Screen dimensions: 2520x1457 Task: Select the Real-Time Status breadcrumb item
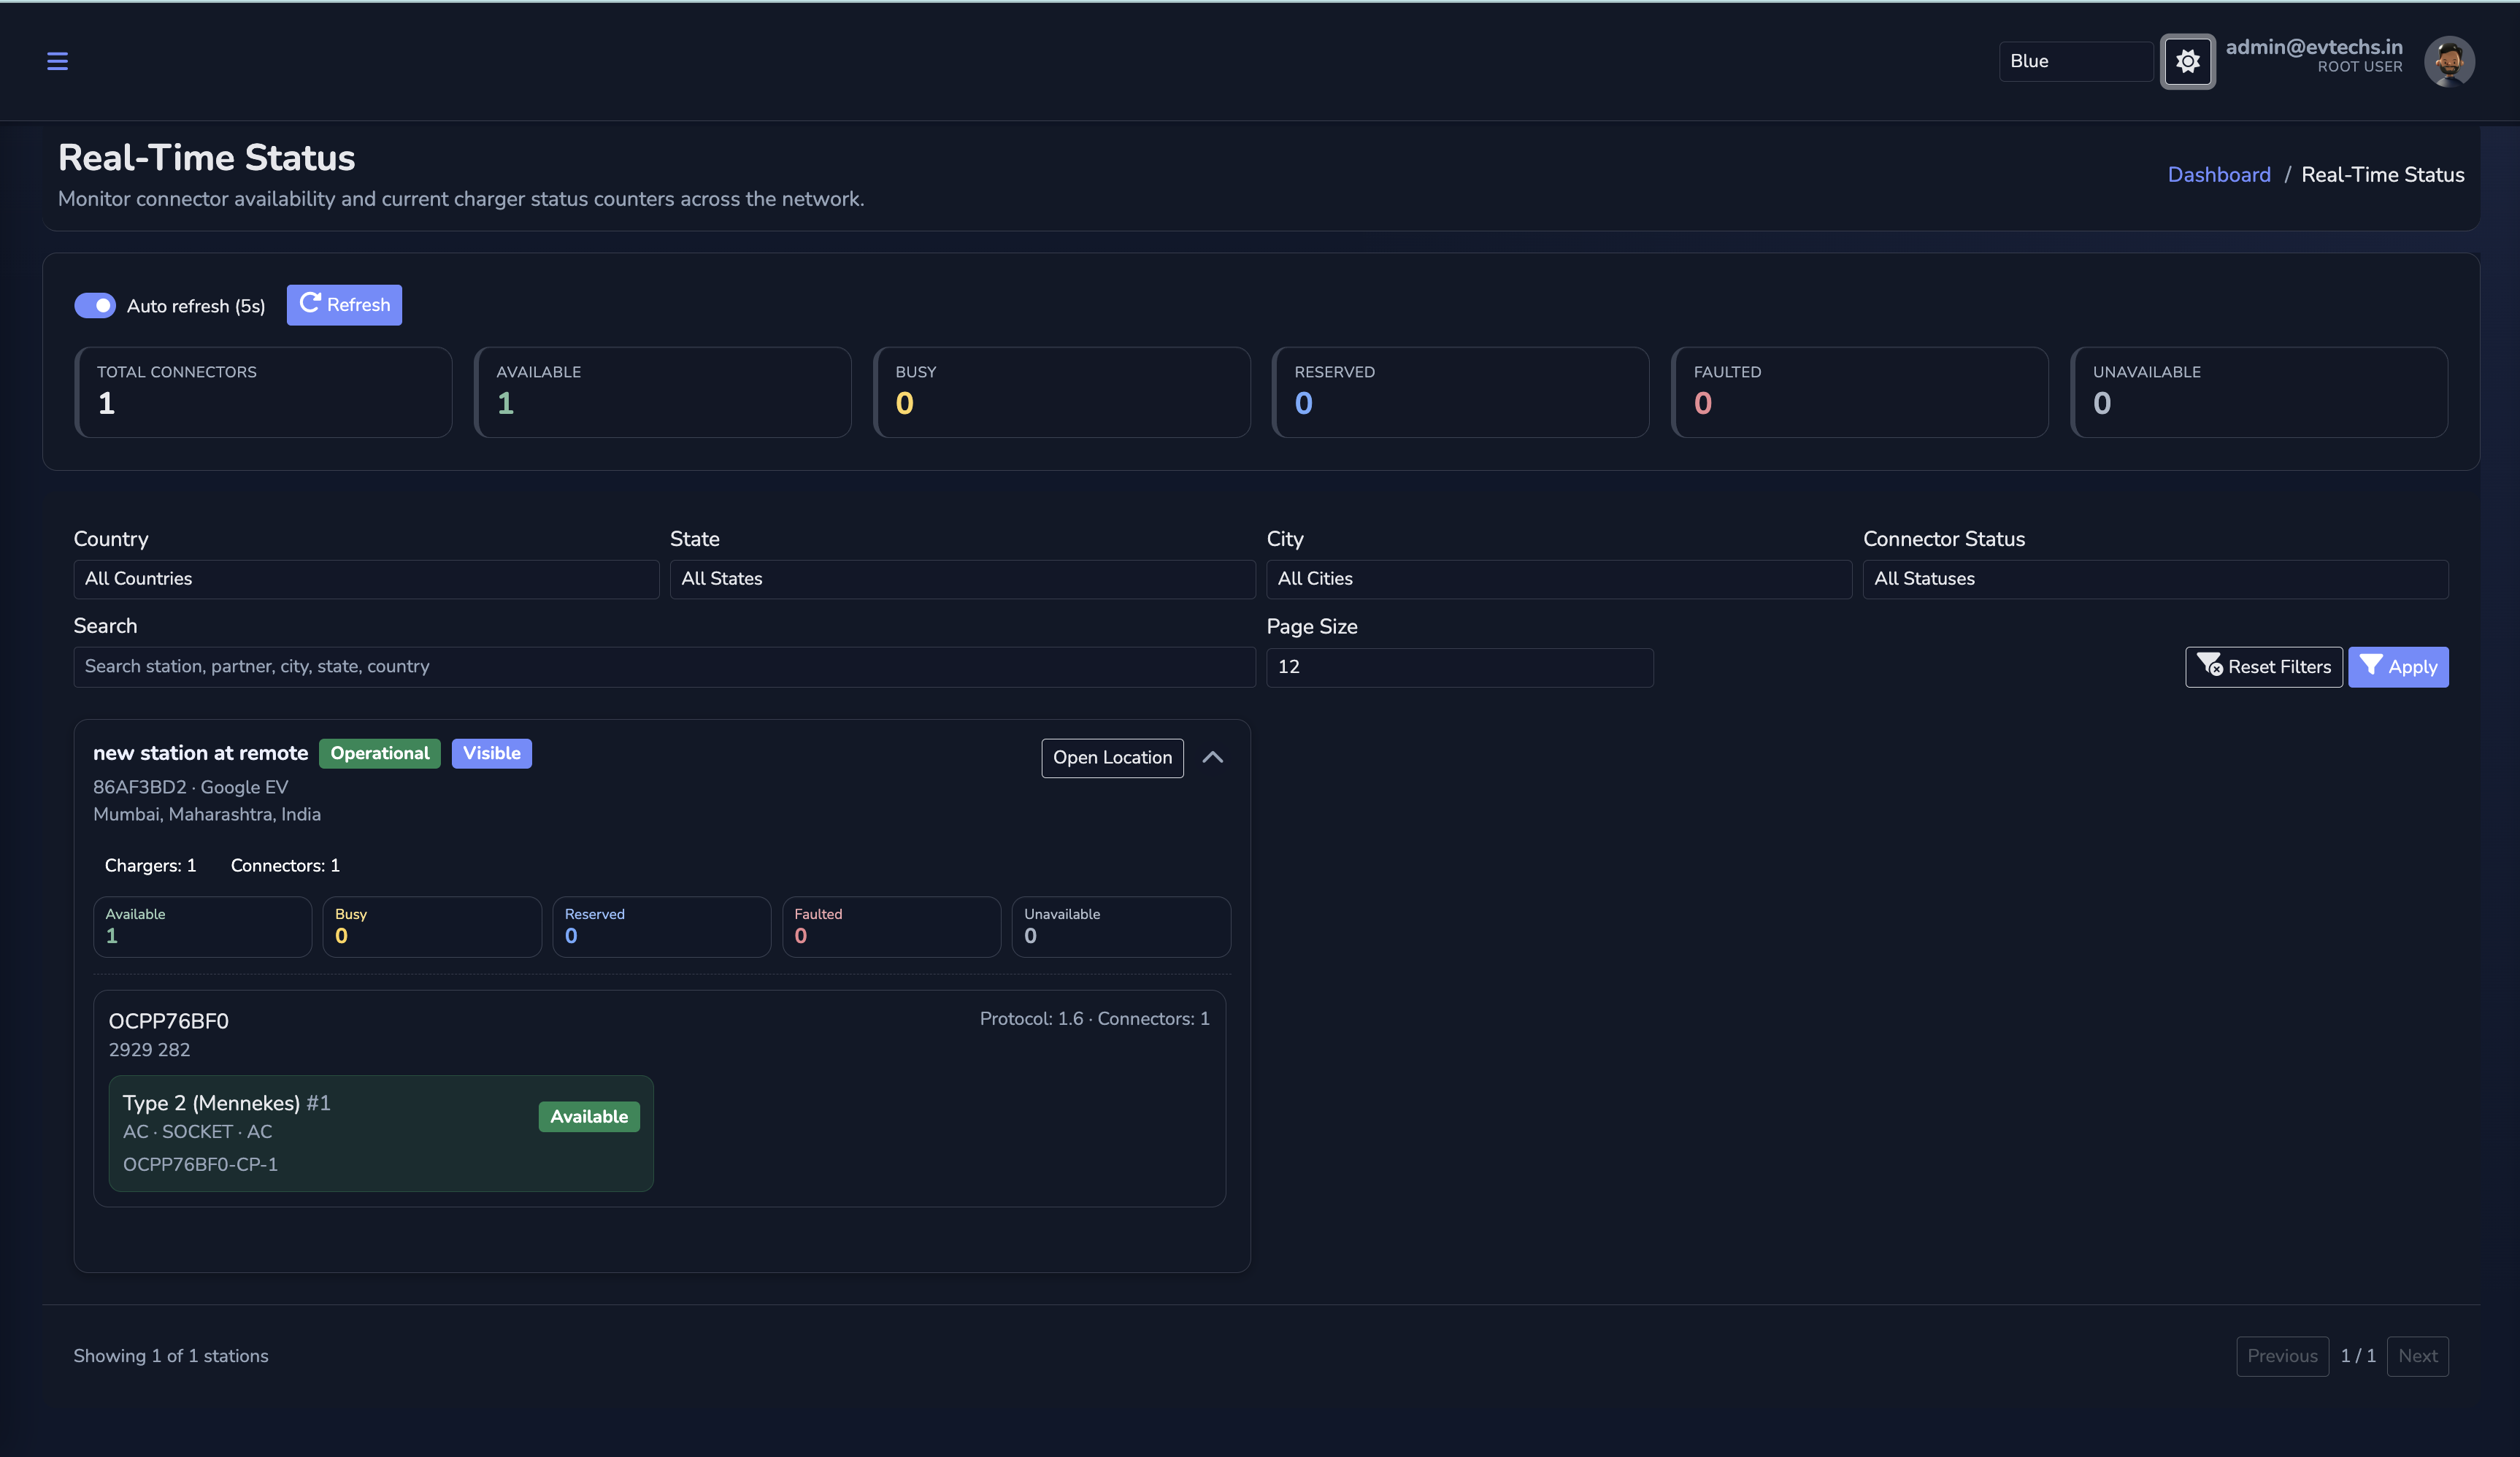pyautogui.click(x=2382, y=174)
